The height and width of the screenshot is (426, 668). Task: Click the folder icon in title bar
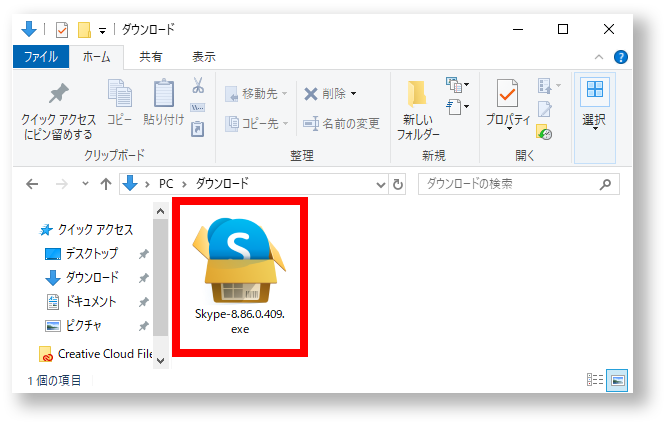tap(84, 30)
